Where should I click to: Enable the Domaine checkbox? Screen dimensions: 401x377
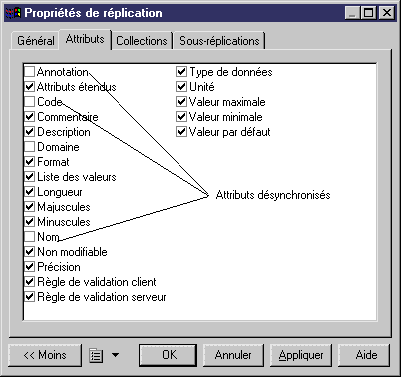click(x=30, y=147)
